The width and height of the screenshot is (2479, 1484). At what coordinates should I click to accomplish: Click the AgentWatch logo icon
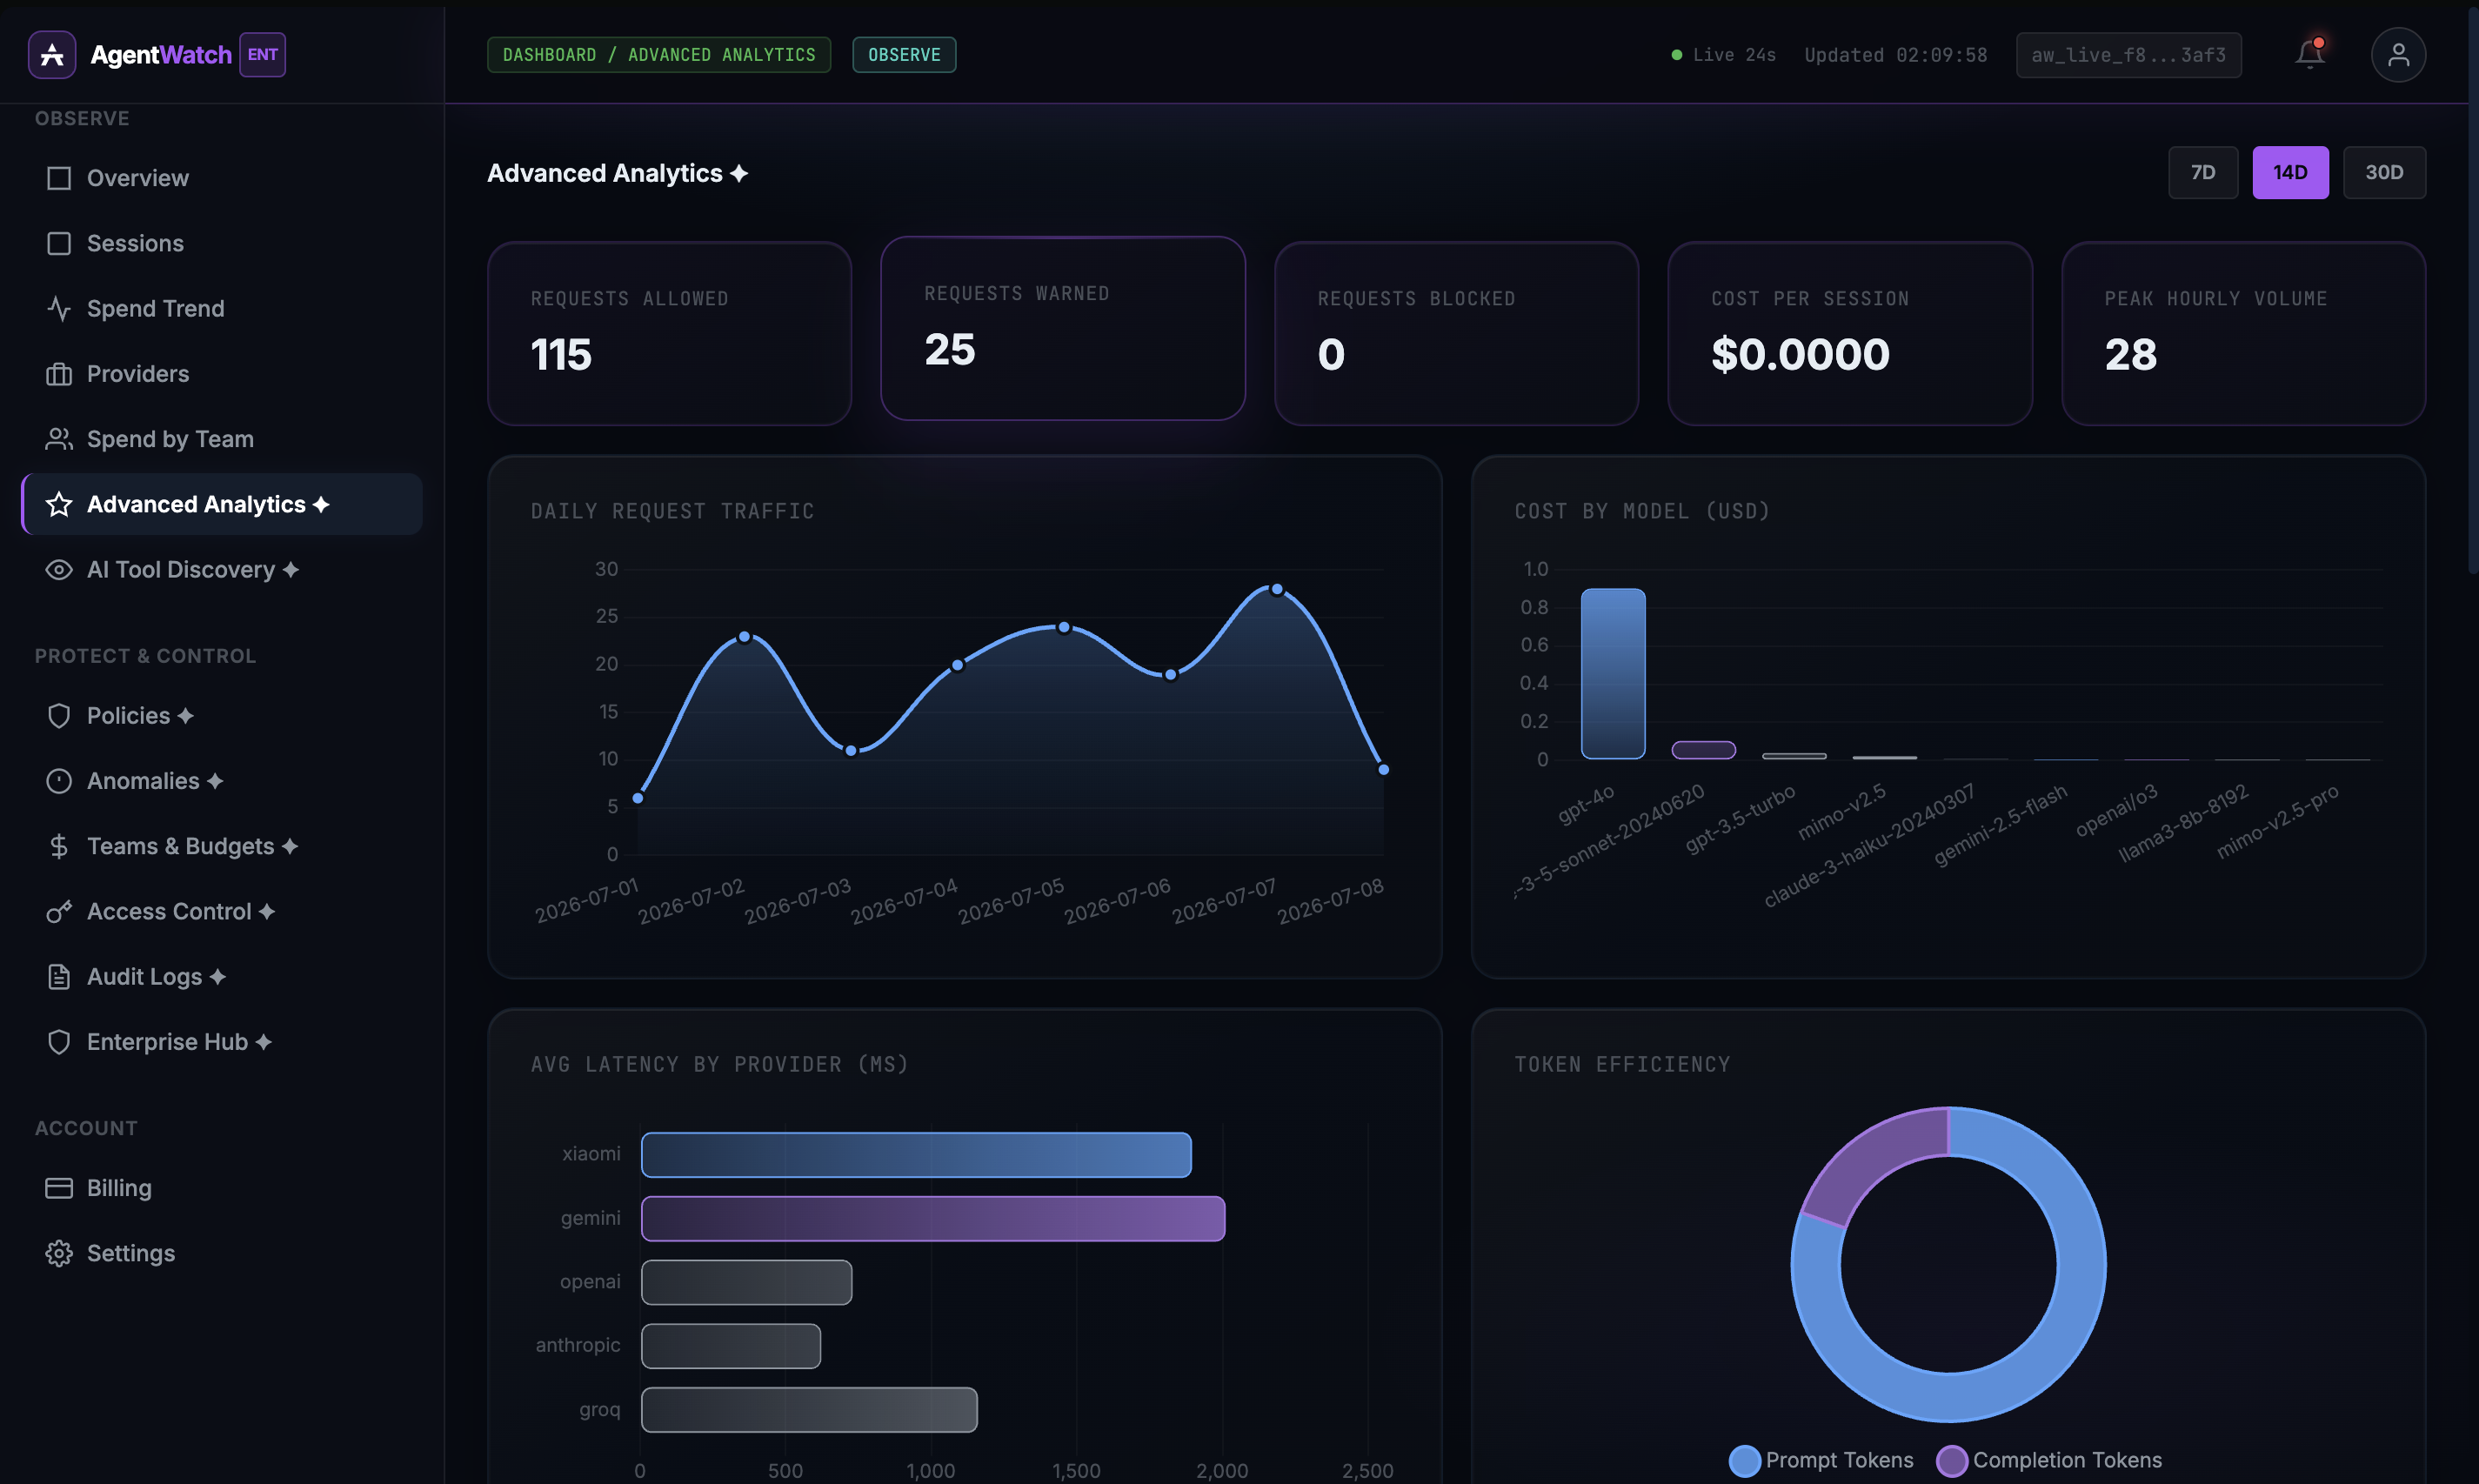[x=52, y=54]
